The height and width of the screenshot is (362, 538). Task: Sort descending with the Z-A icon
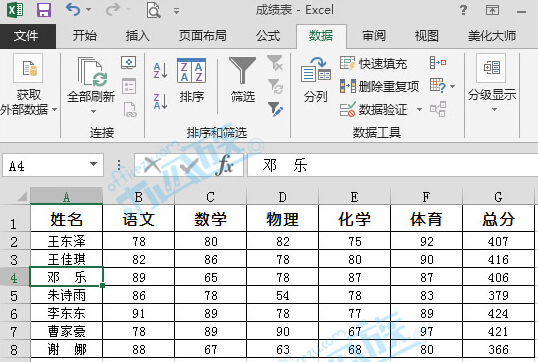pos(160,102)
